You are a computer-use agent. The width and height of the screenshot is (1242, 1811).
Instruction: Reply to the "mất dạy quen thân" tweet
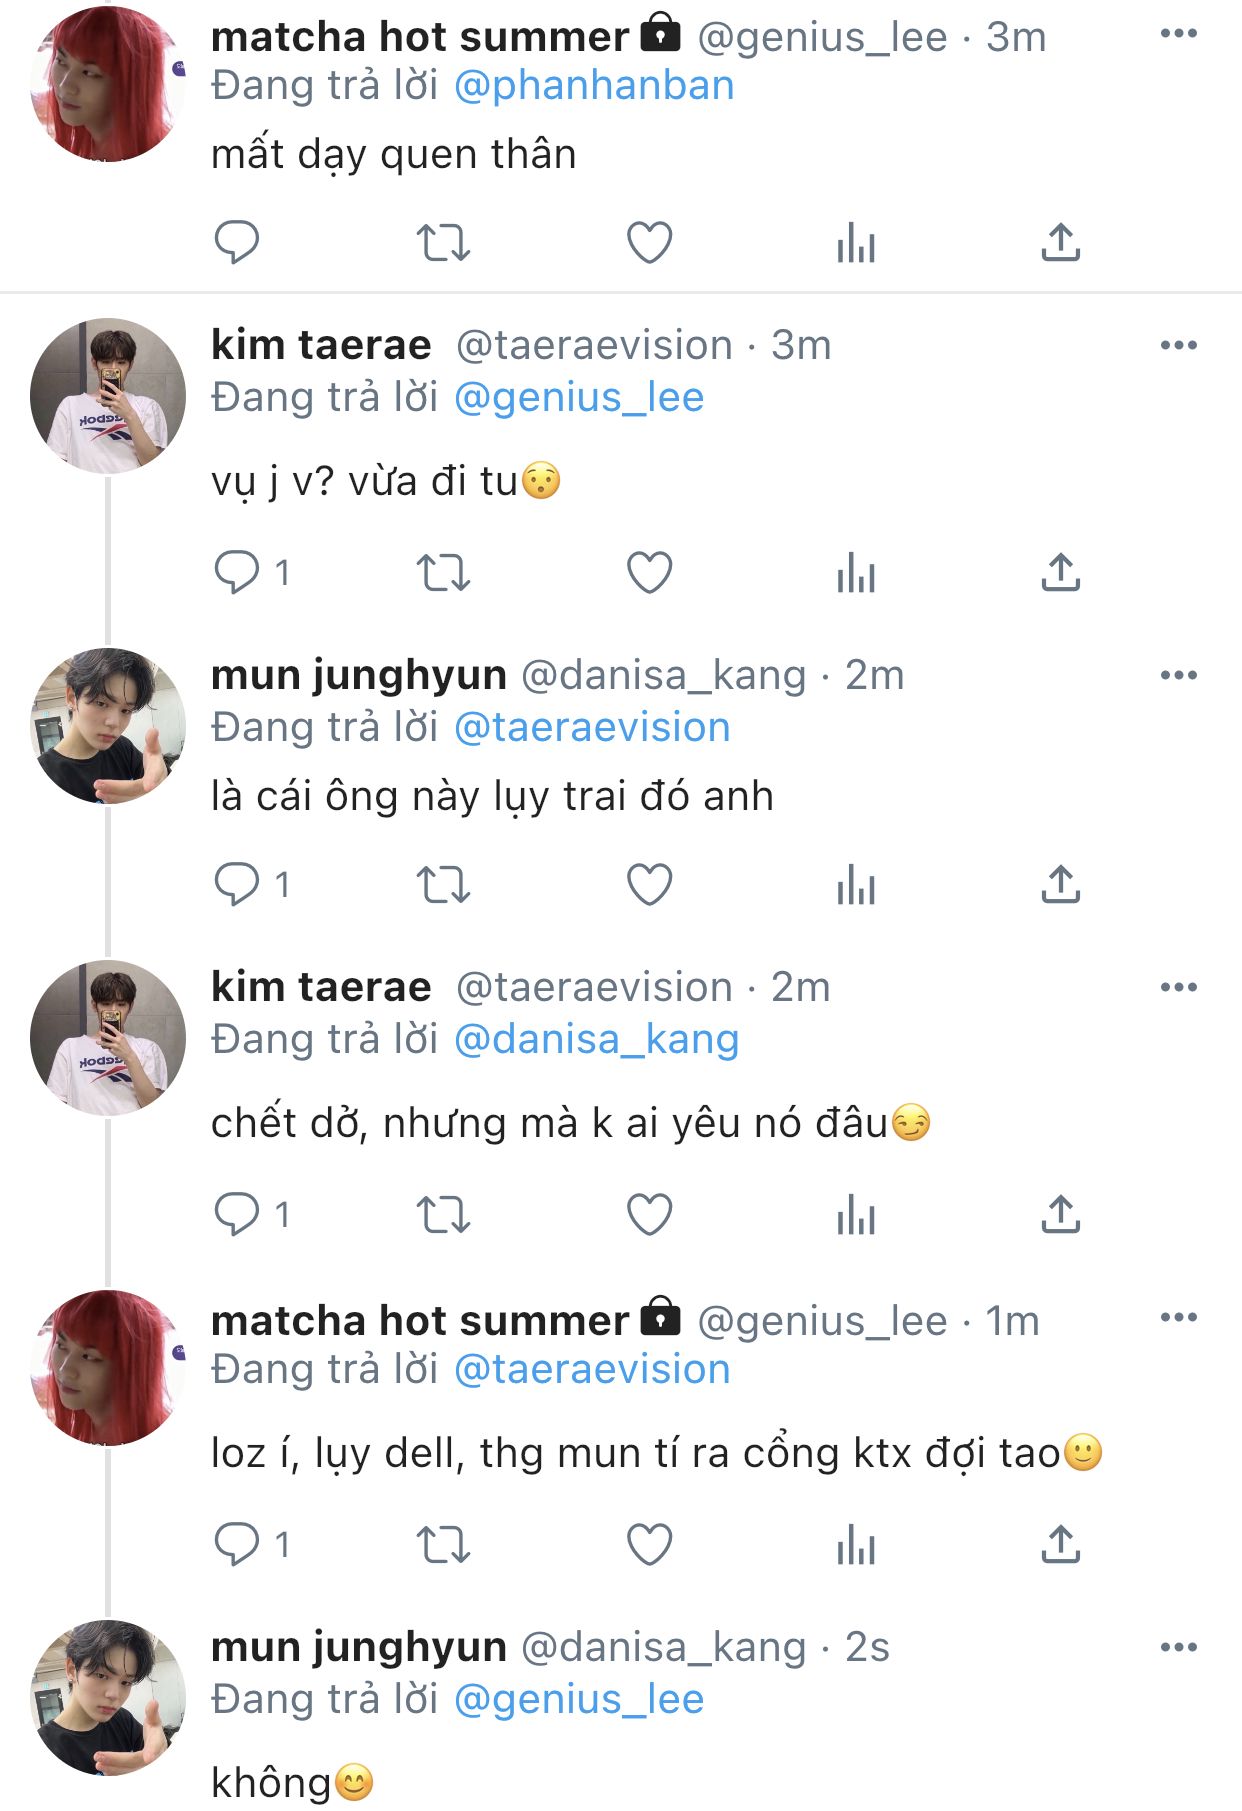click(237, 243)
